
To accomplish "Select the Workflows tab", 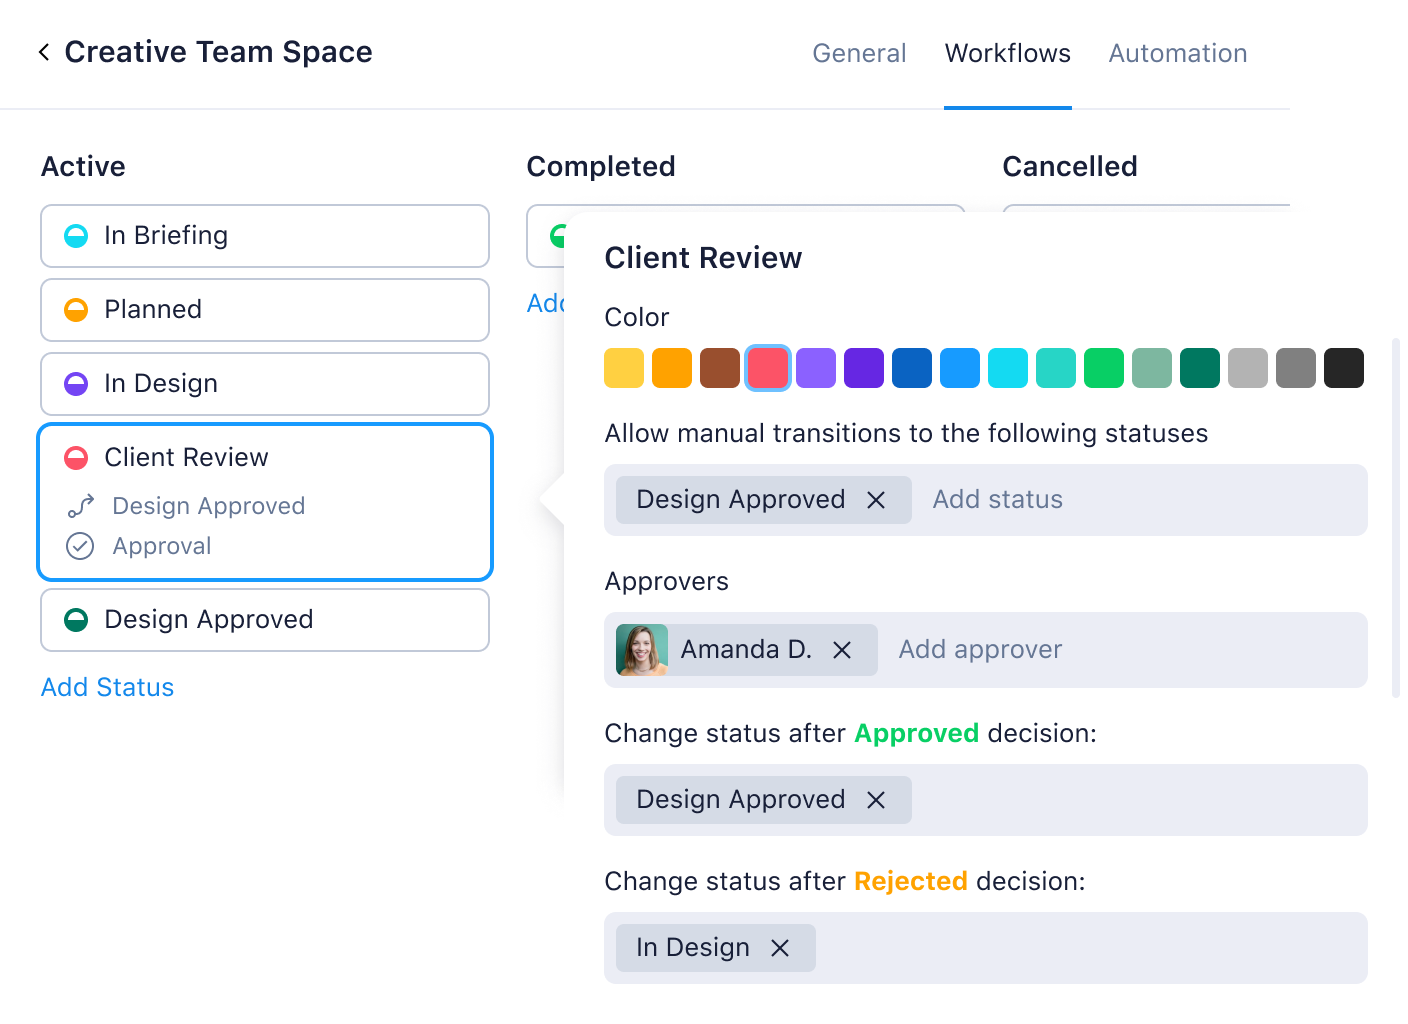I will 1007,53.
